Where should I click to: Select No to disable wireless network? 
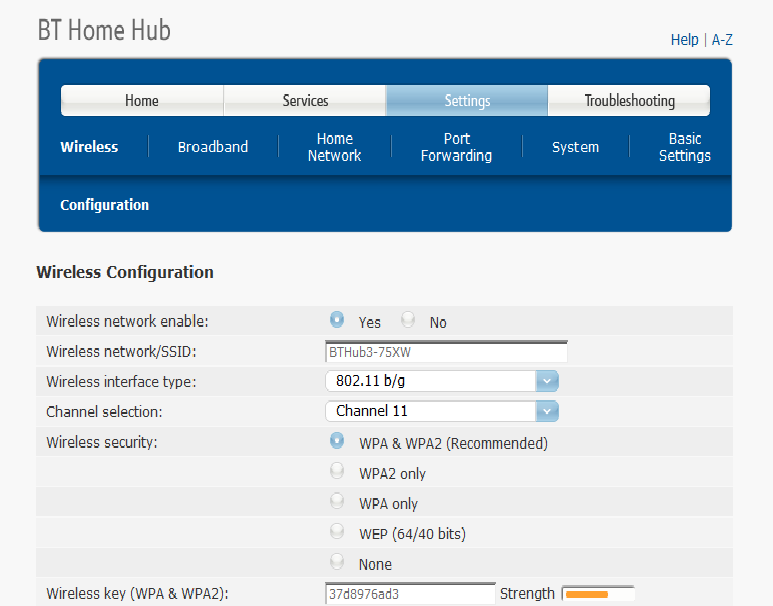408,320
